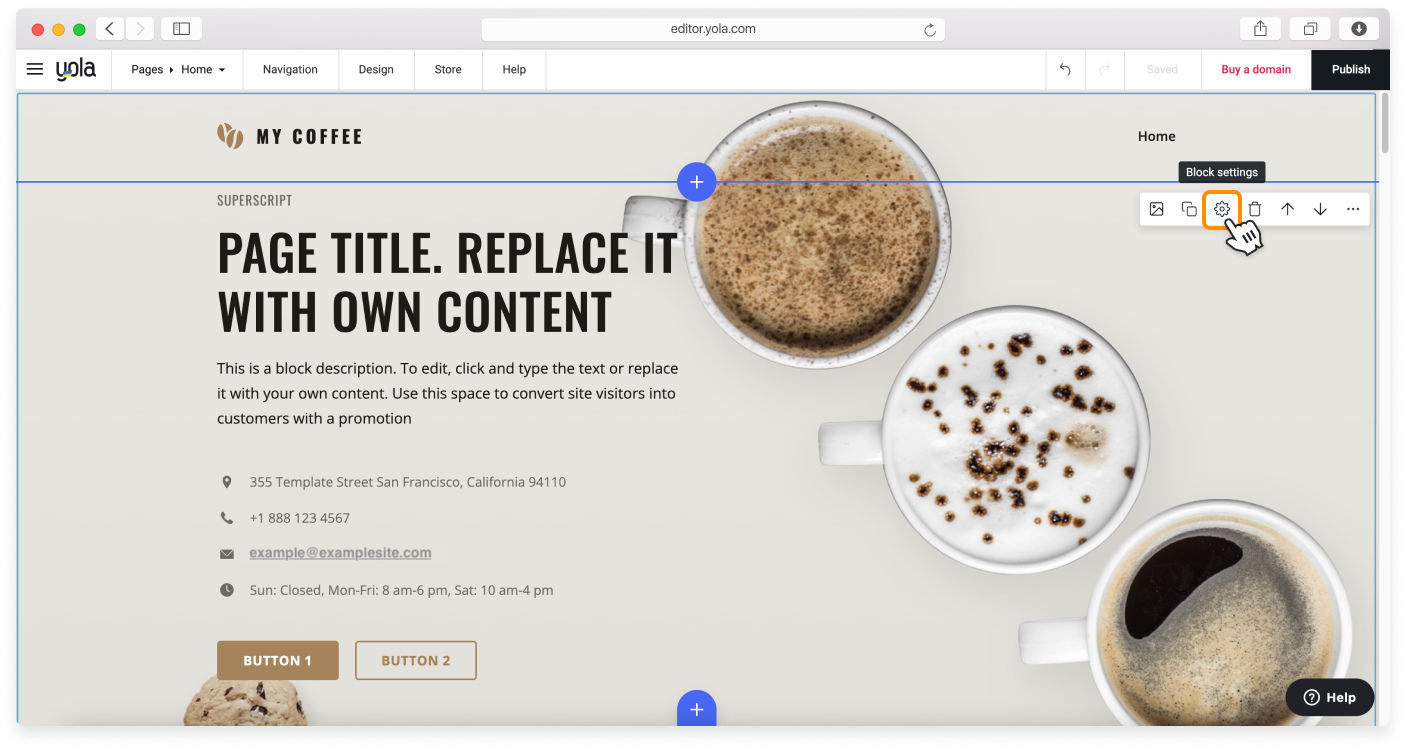The image size is (1406, 750).
Task: Open the hamburger menu beside Yola logo
Action: 35,69
